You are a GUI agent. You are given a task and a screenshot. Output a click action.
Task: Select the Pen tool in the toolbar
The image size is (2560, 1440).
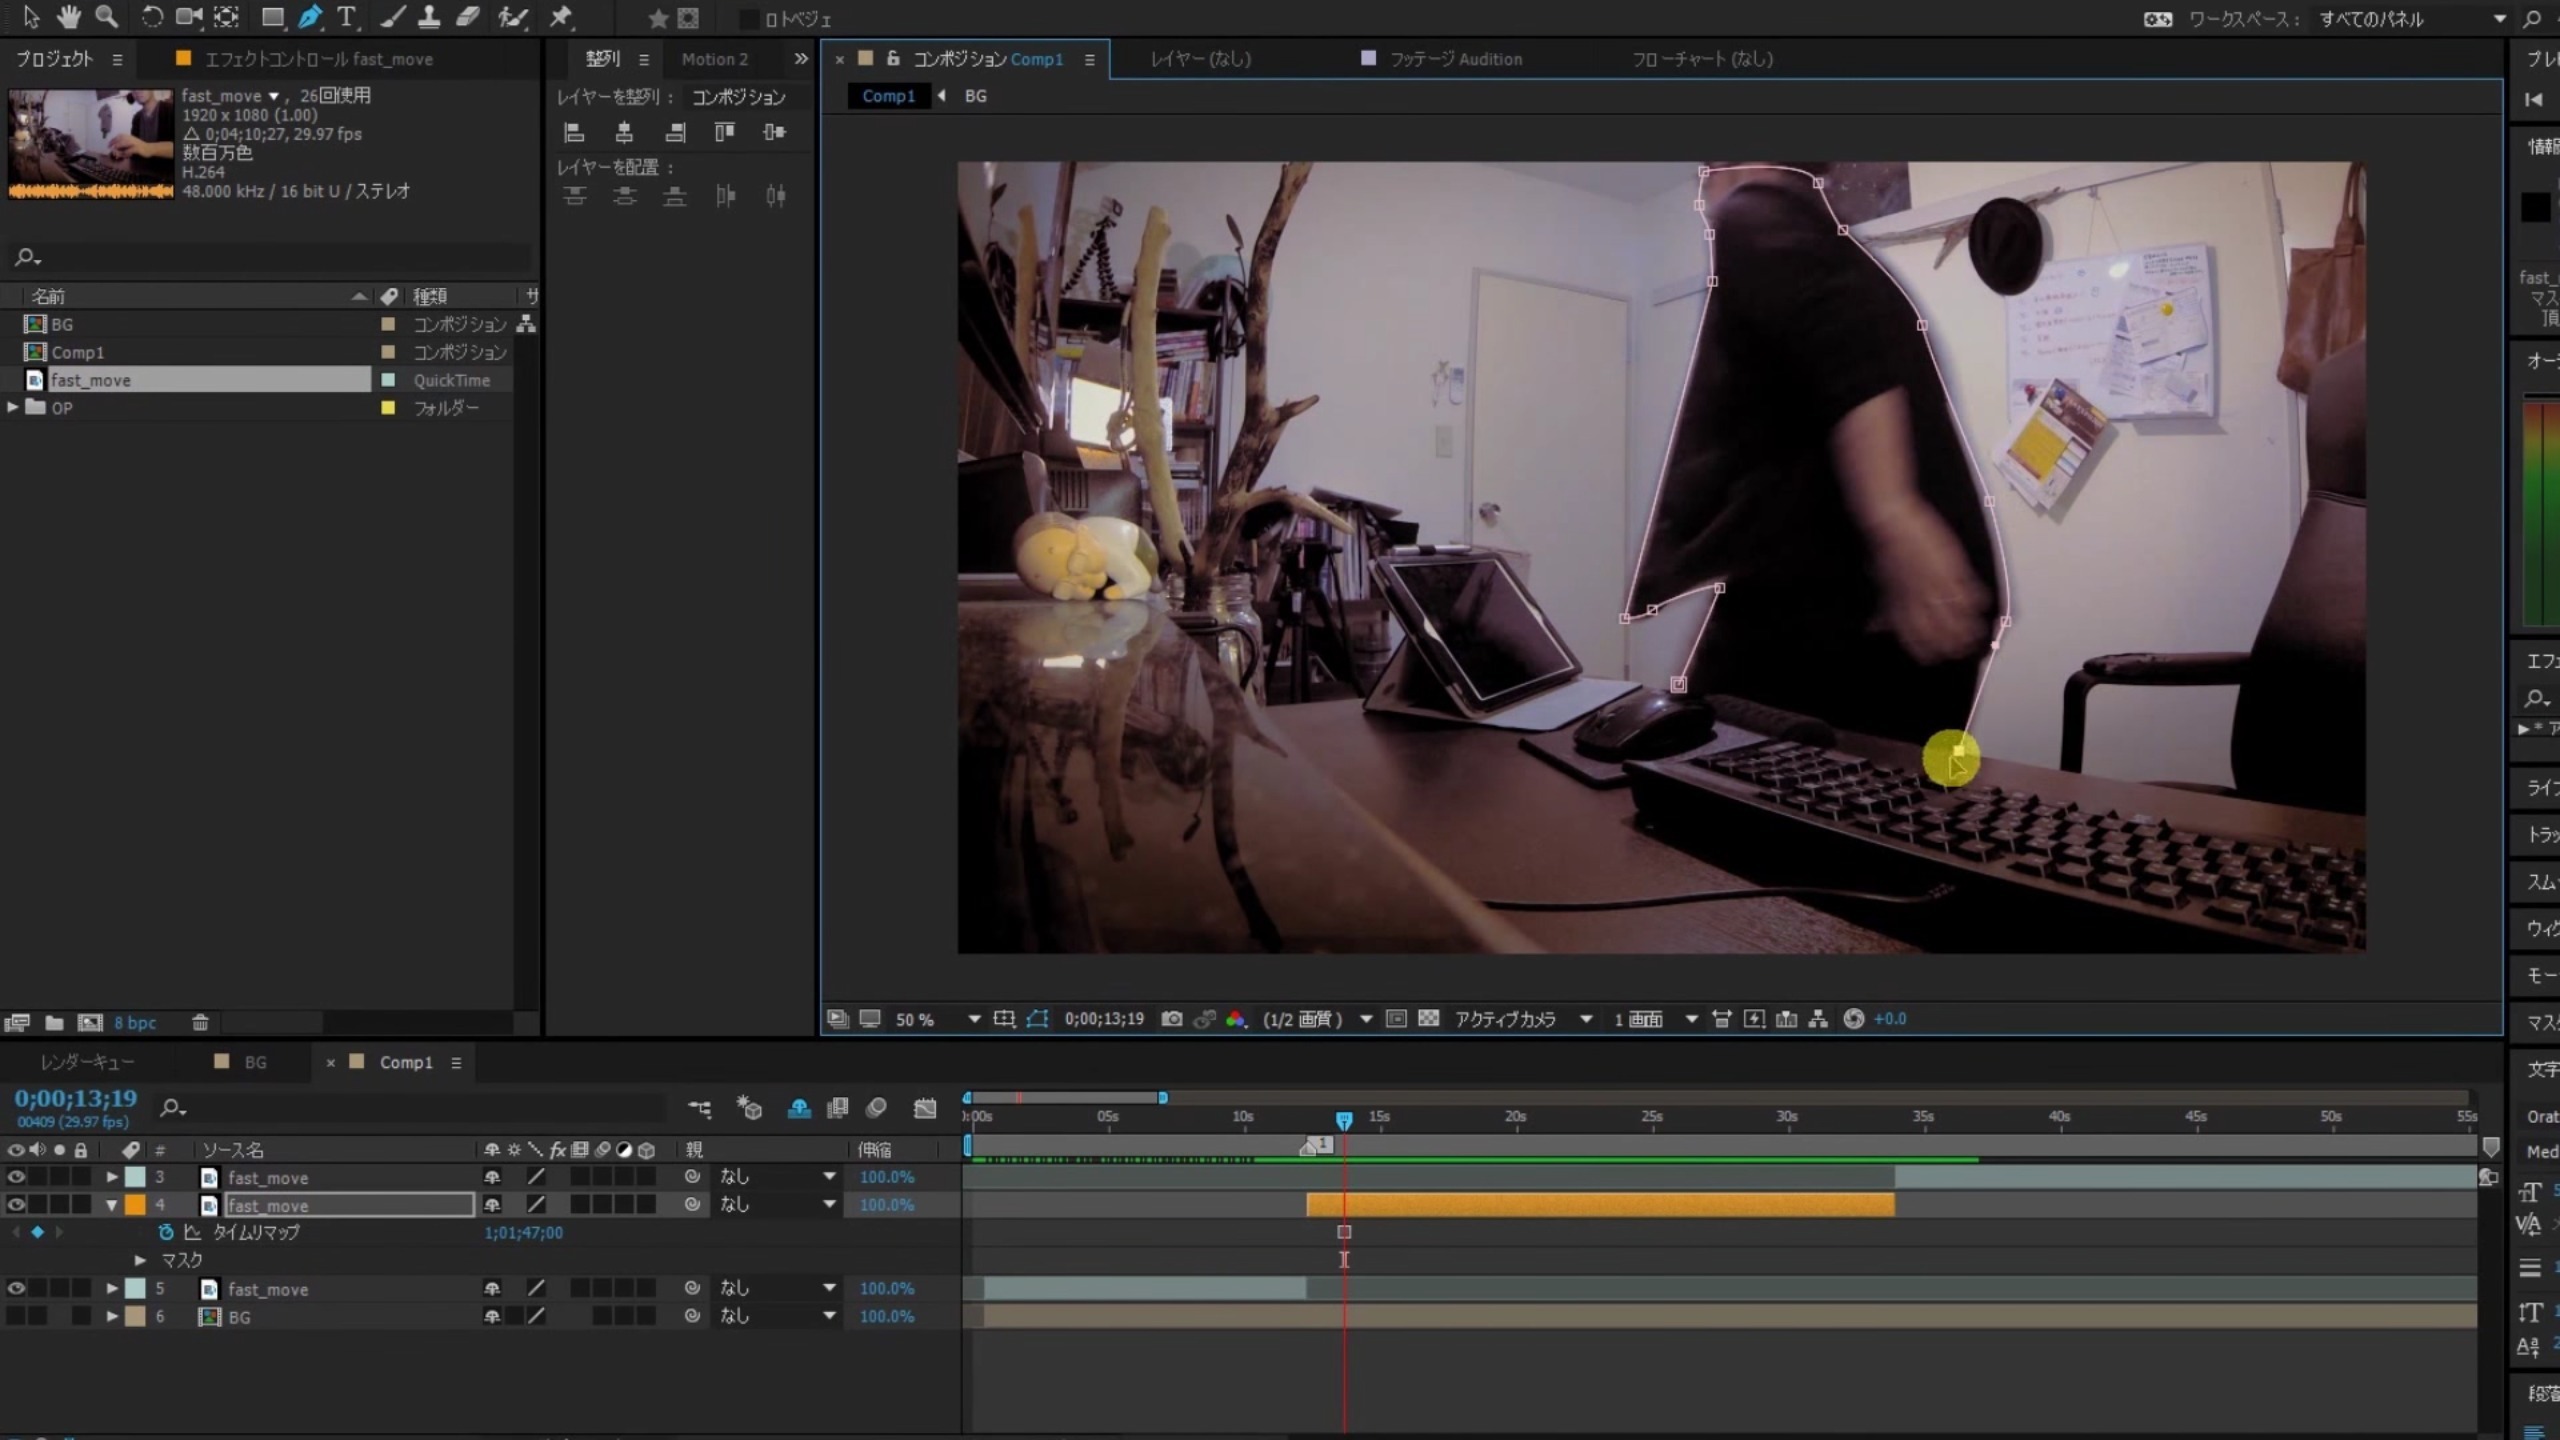310,17
